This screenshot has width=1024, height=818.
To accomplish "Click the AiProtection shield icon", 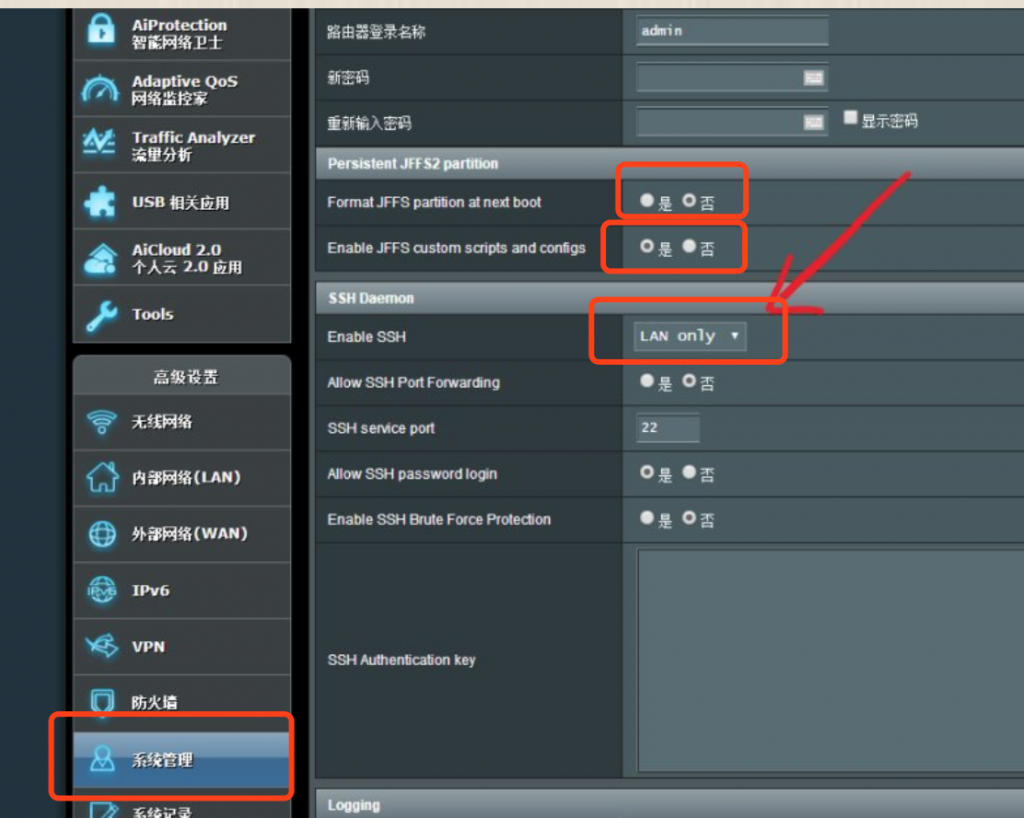I will [101, 33].
